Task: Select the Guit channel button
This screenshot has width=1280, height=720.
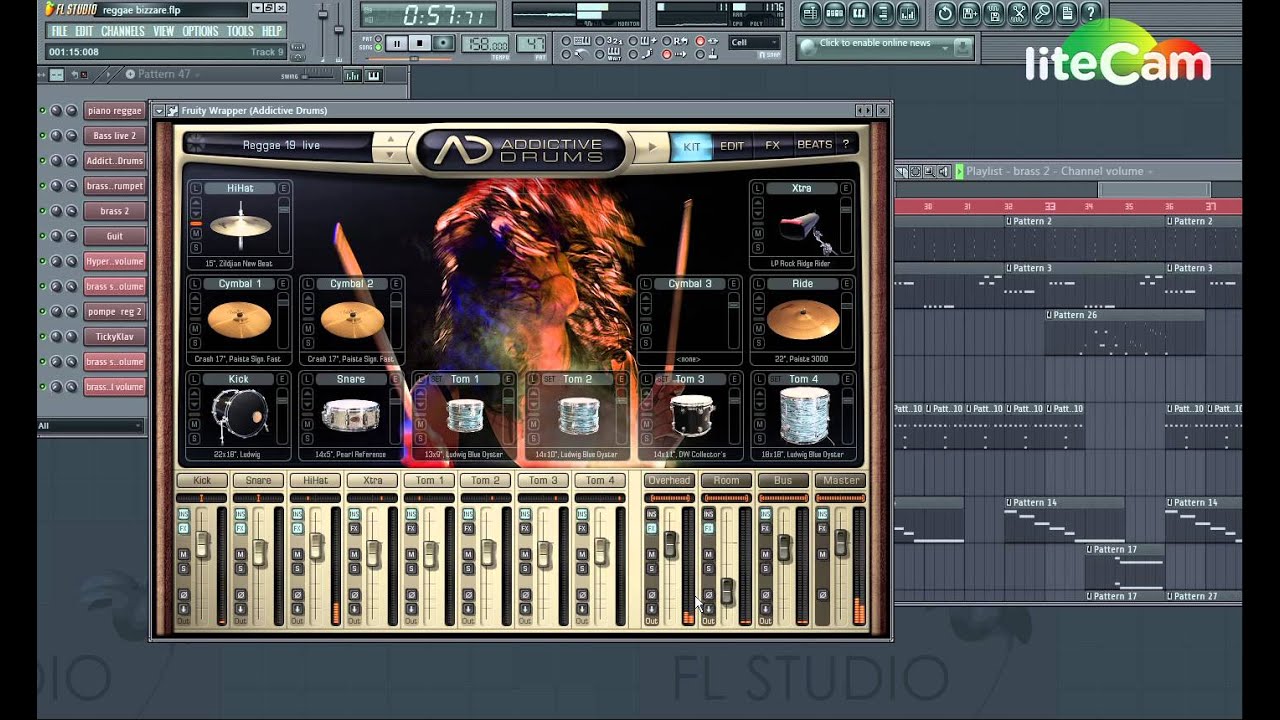Action: pyautogui.click(x=115, y=236)
